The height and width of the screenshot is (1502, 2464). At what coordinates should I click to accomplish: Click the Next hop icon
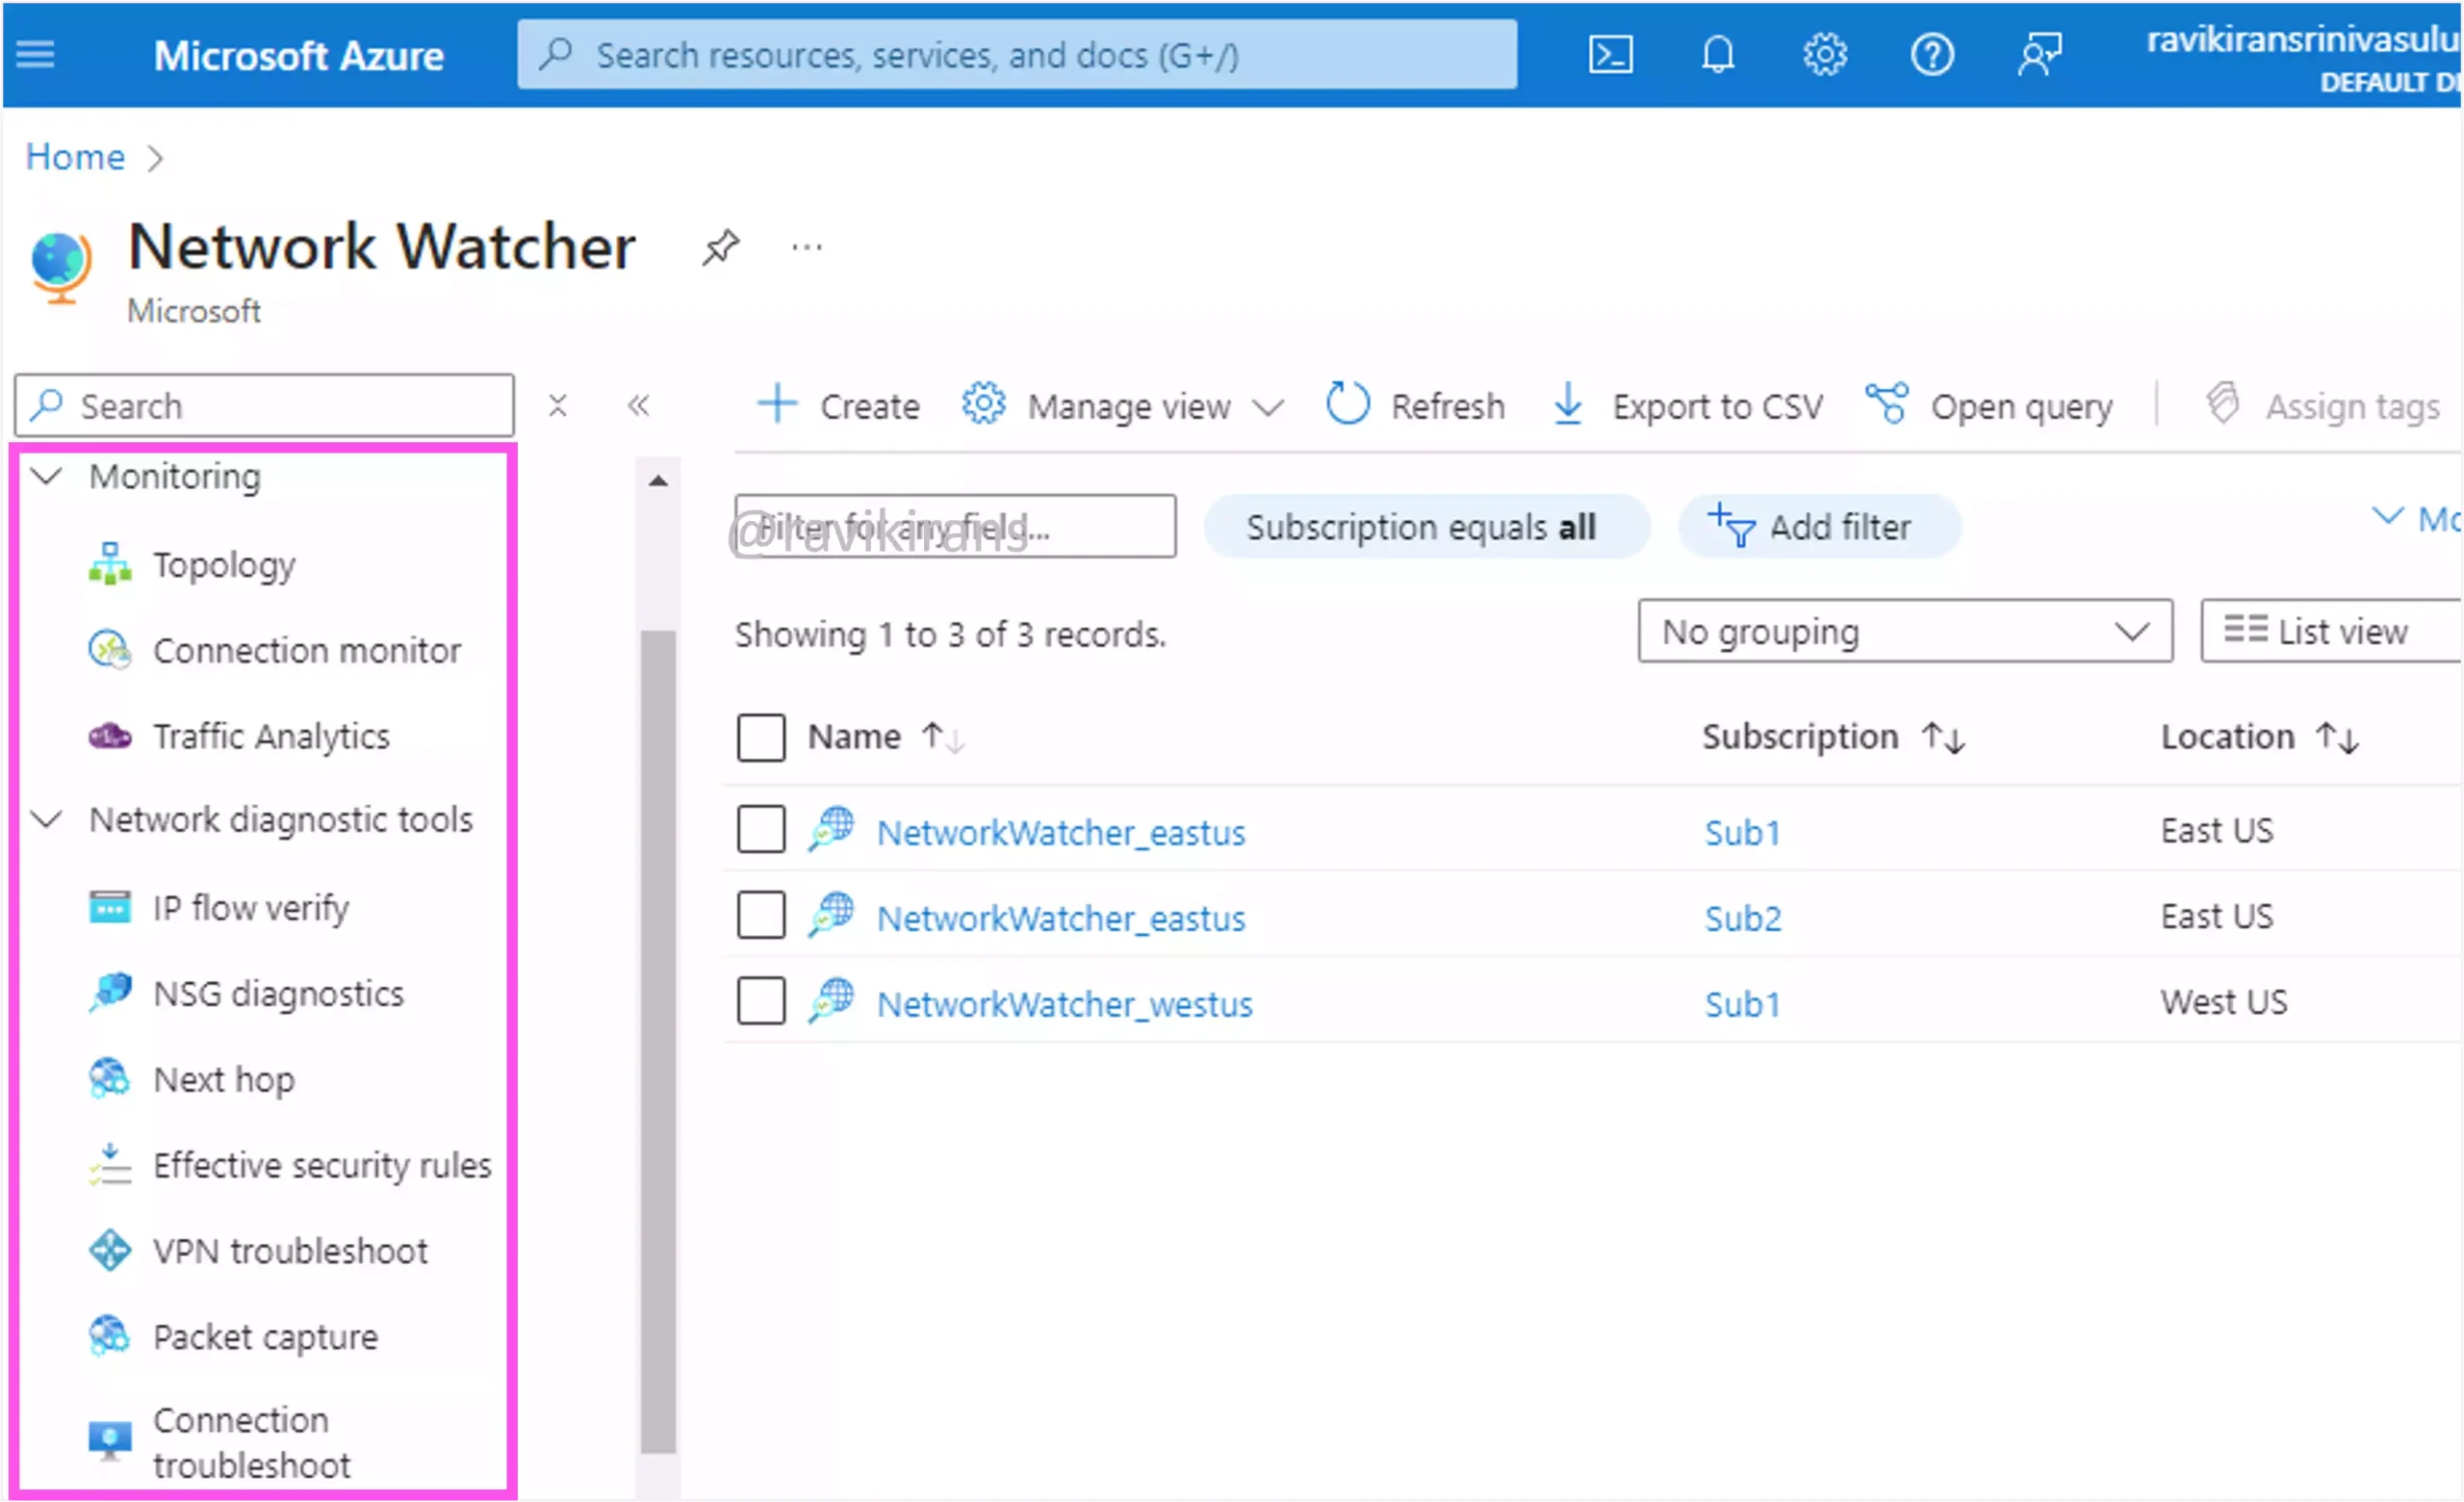[110, 1079]
